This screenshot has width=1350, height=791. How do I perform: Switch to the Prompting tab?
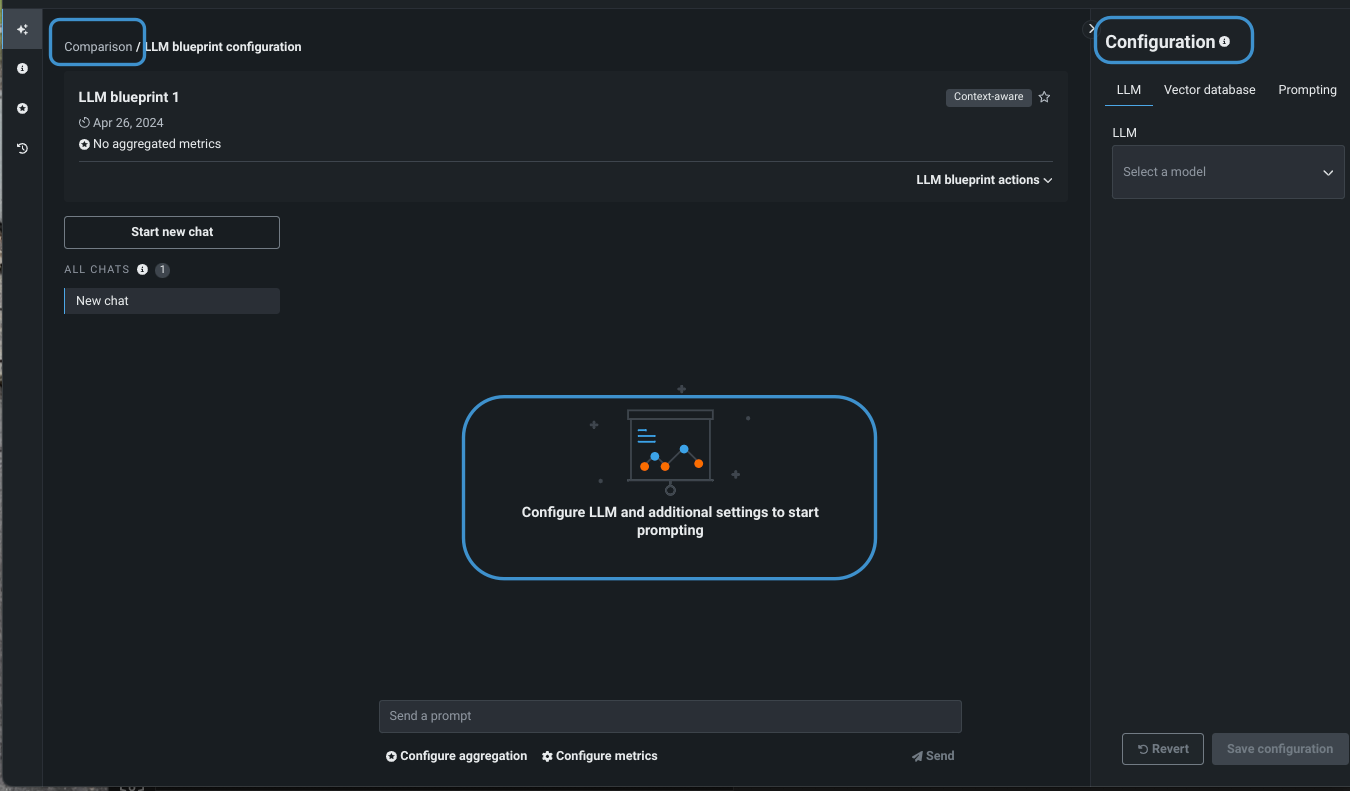point(1306,90)
